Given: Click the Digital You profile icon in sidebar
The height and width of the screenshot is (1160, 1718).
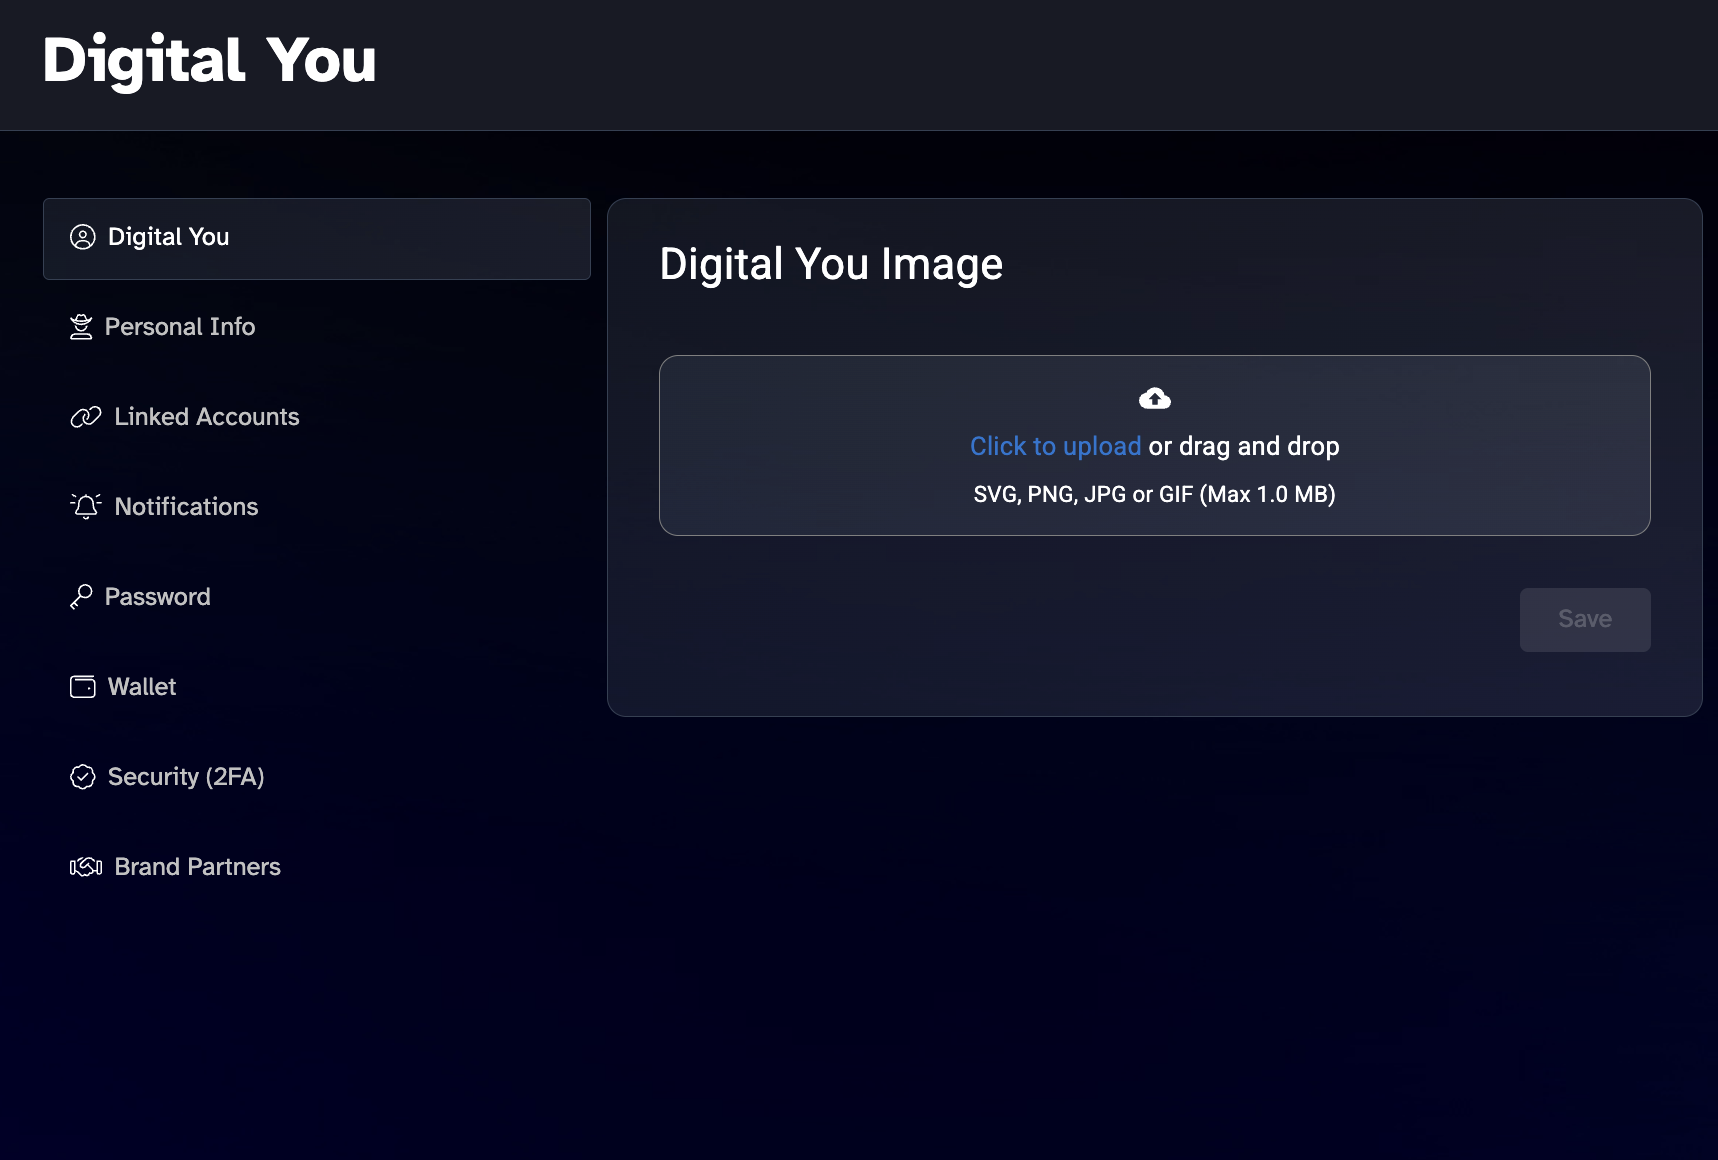Looking at the screenshot, I should click(x=83, y=237).
